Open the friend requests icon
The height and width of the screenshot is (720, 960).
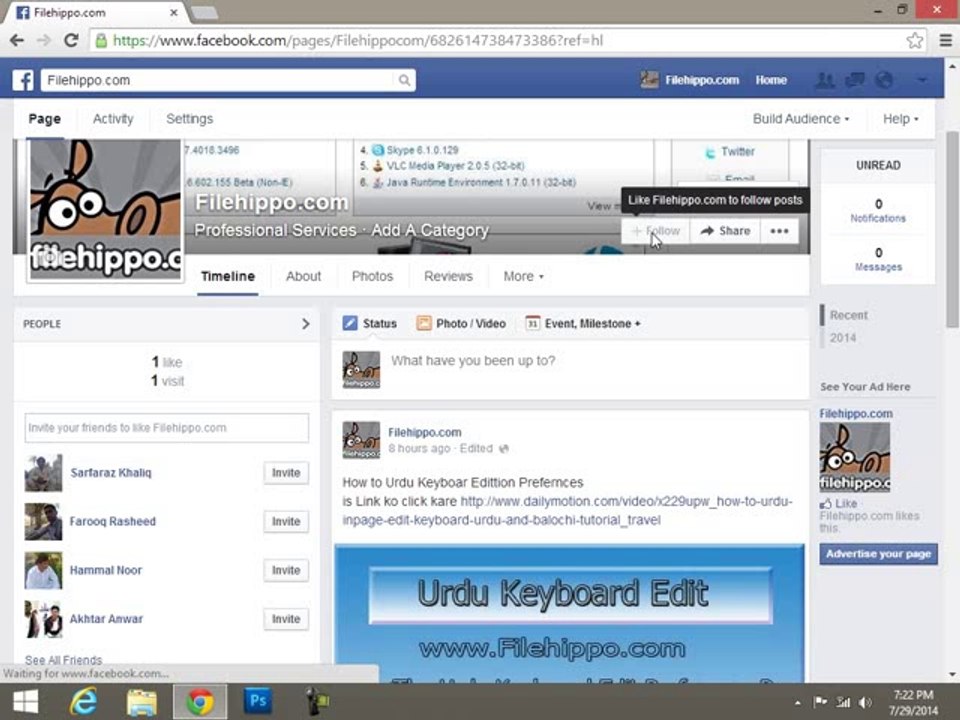click(x=825, y=80)
